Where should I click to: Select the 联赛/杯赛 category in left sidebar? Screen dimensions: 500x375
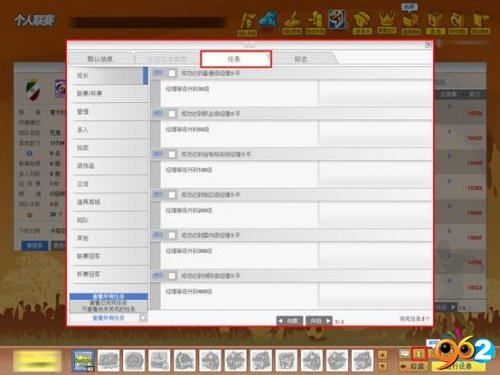click(109, 94)
